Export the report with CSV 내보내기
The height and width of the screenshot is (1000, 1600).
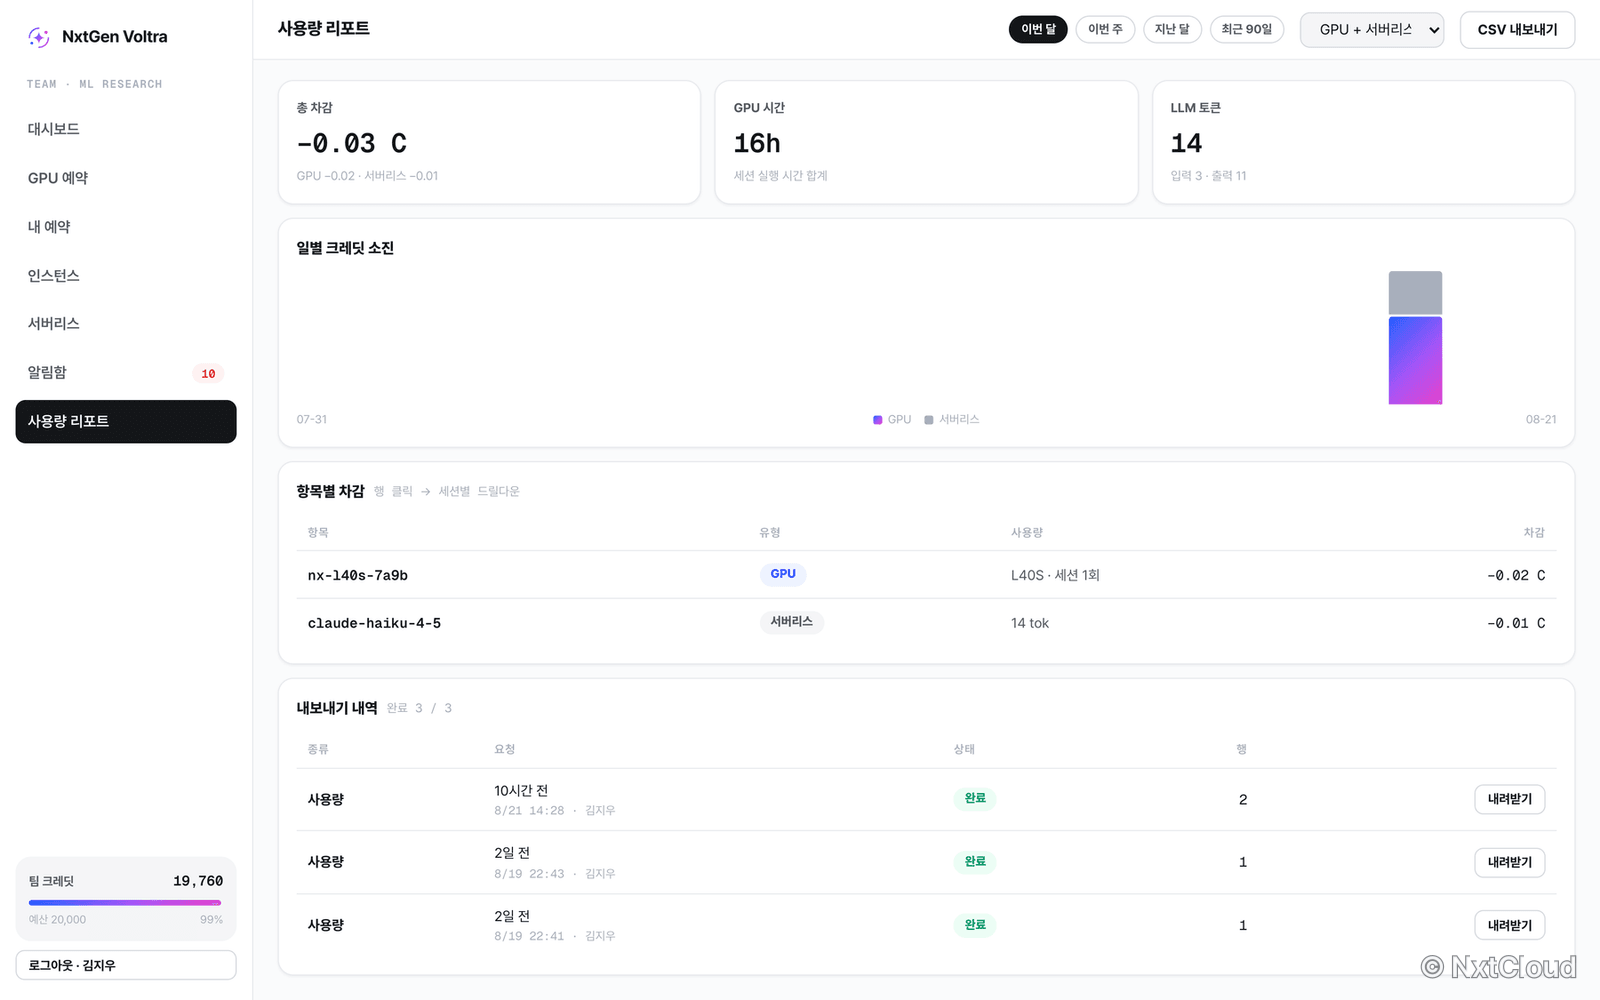[x=1517, y=30]
